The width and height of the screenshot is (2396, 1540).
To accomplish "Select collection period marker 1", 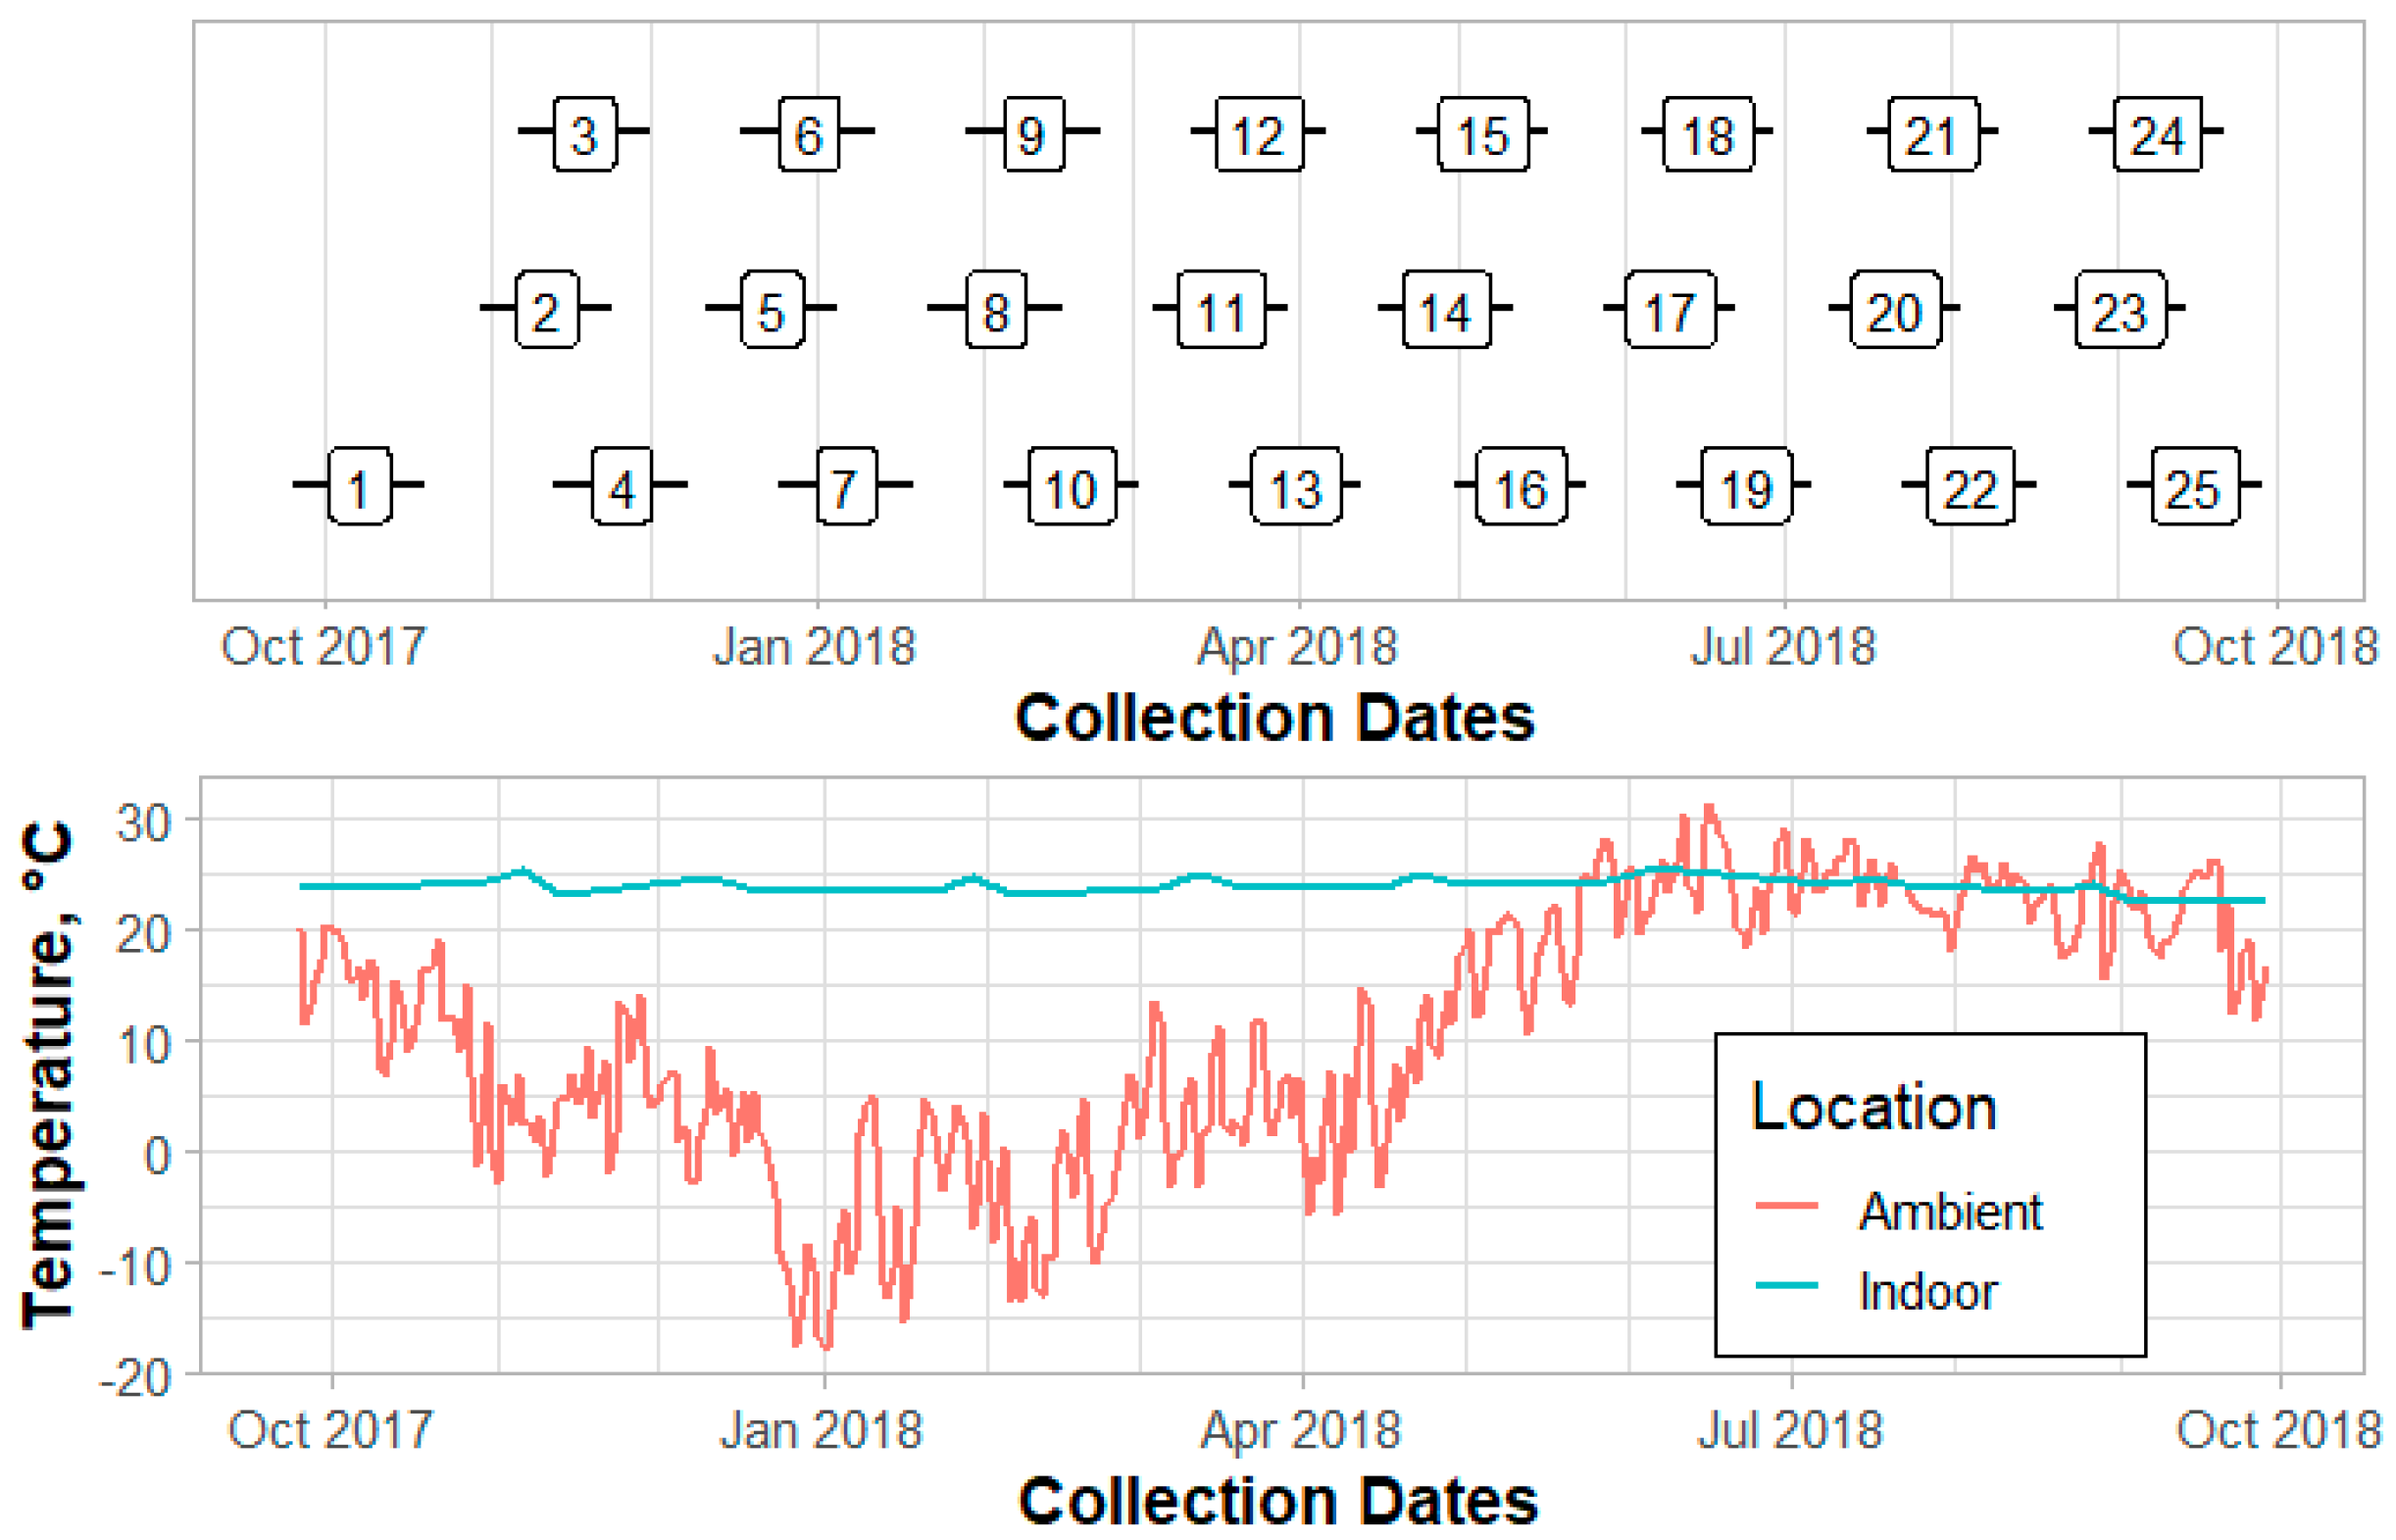I will 359,486.
